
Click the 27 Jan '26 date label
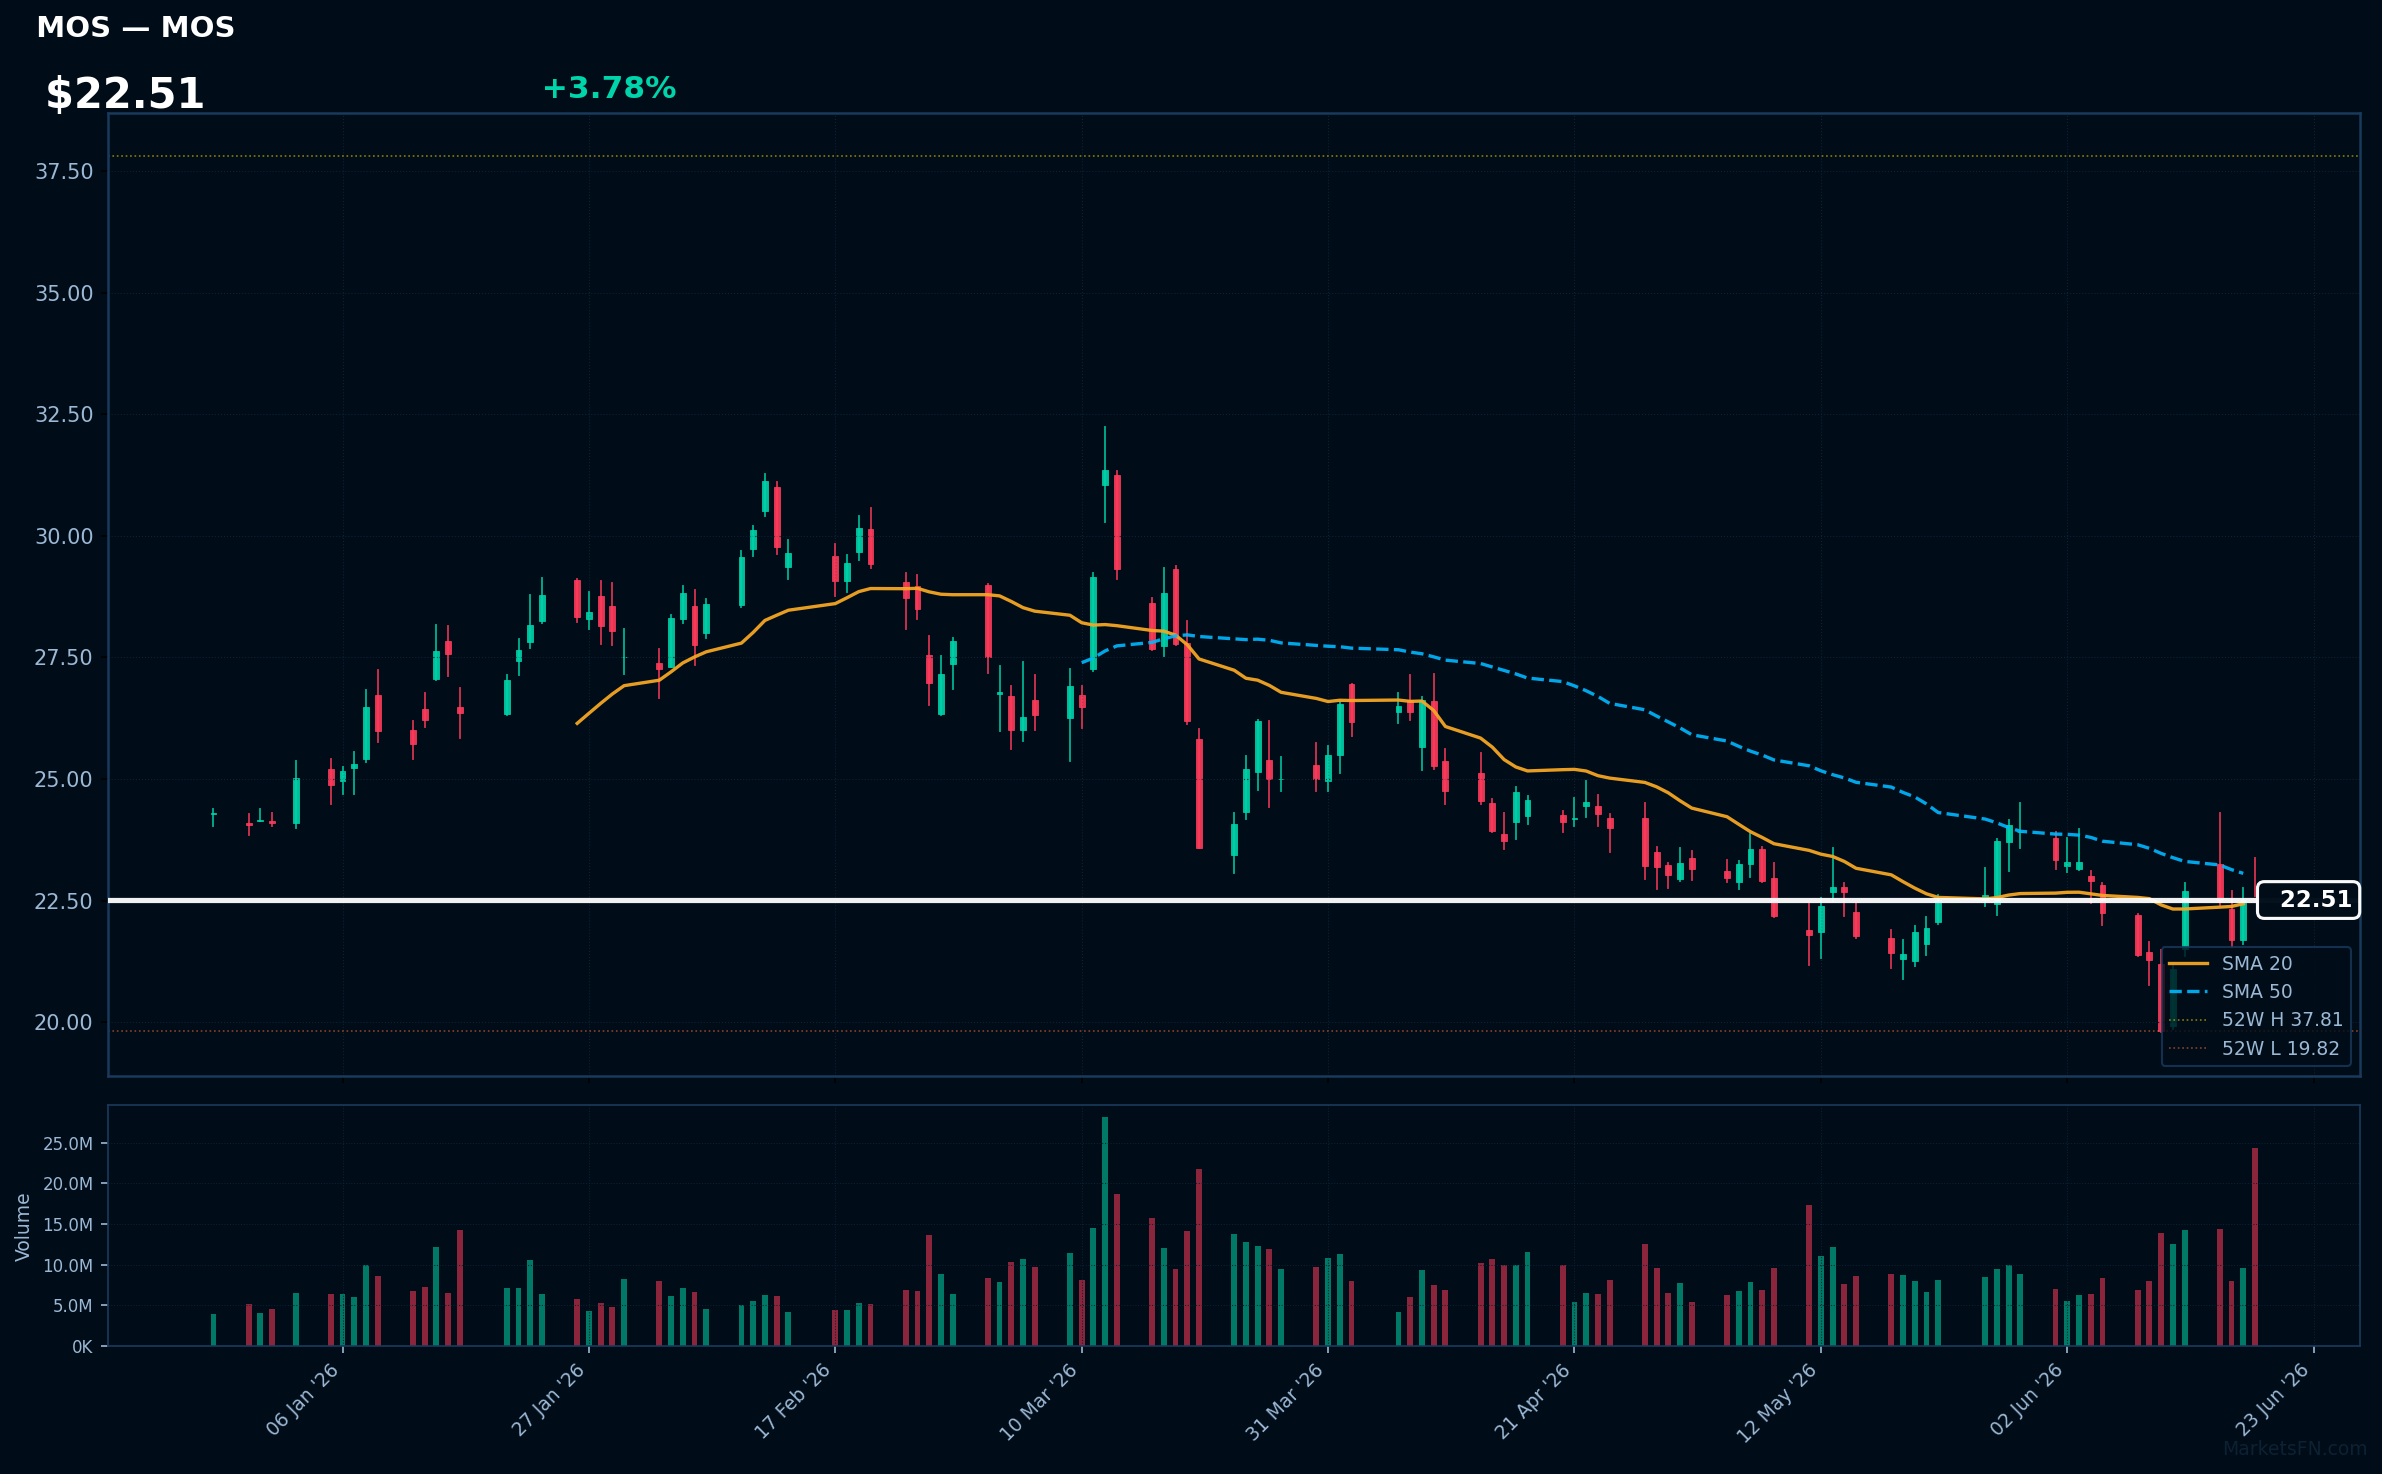point(549,1399)
